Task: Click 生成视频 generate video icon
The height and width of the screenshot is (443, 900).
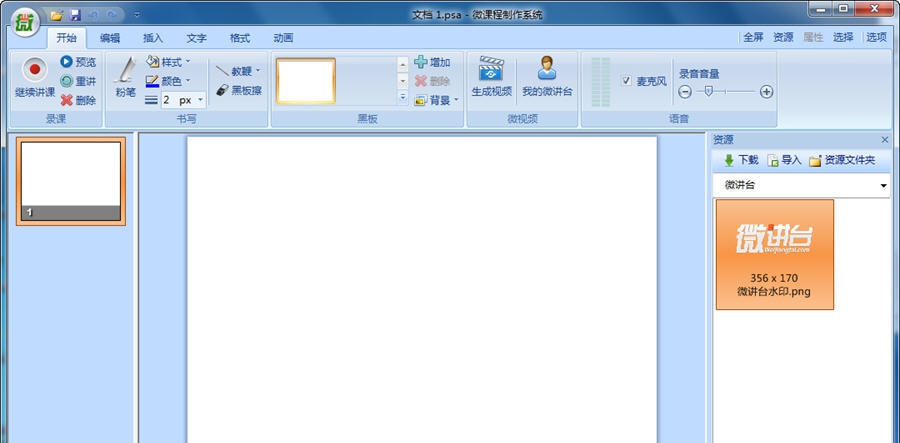Action: [x=491, y=76]
